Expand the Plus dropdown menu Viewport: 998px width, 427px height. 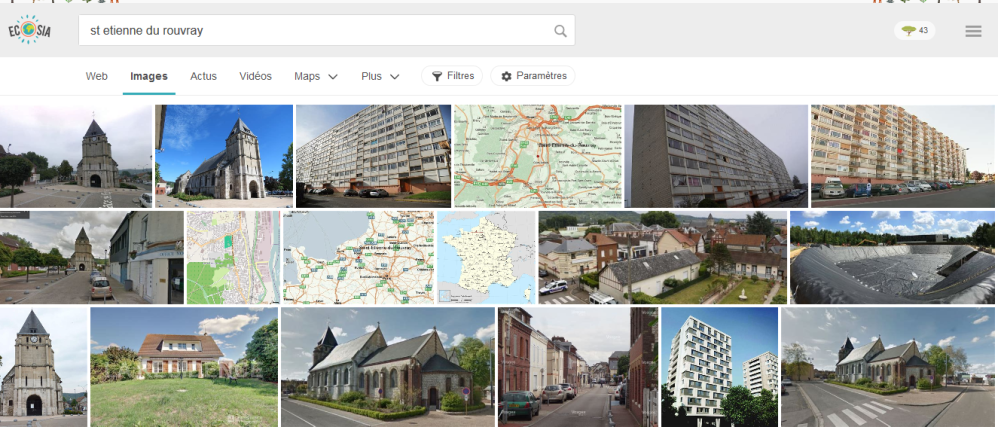point(380,76)
